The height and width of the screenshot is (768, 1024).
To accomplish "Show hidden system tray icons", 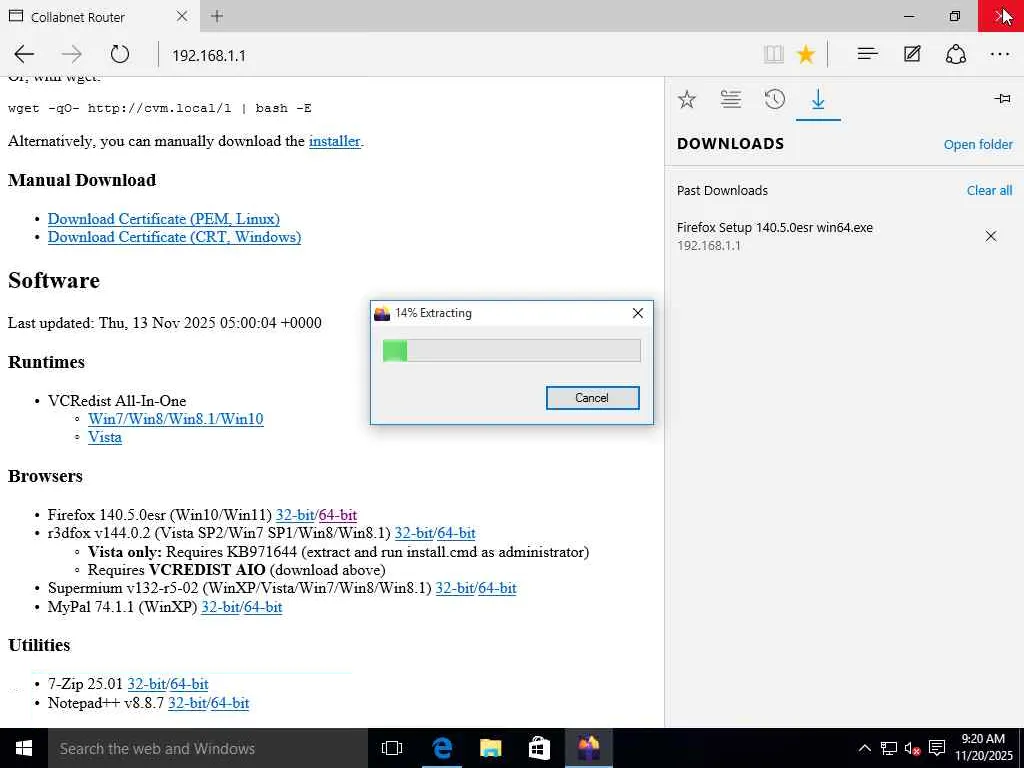I will tap(864, 748).
